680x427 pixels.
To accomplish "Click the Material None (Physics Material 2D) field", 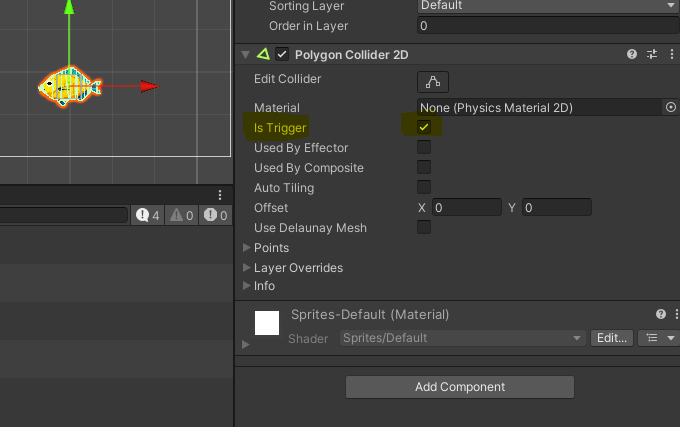I will point(540,108).
